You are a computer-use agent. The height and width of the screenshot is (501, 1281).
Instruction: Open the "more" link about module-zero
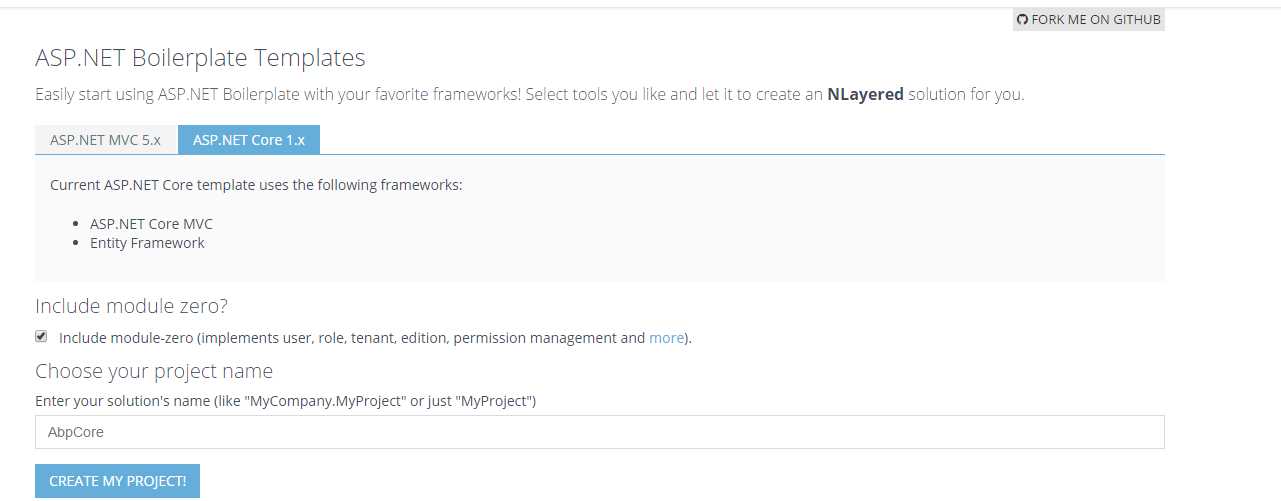coord(667,338)
